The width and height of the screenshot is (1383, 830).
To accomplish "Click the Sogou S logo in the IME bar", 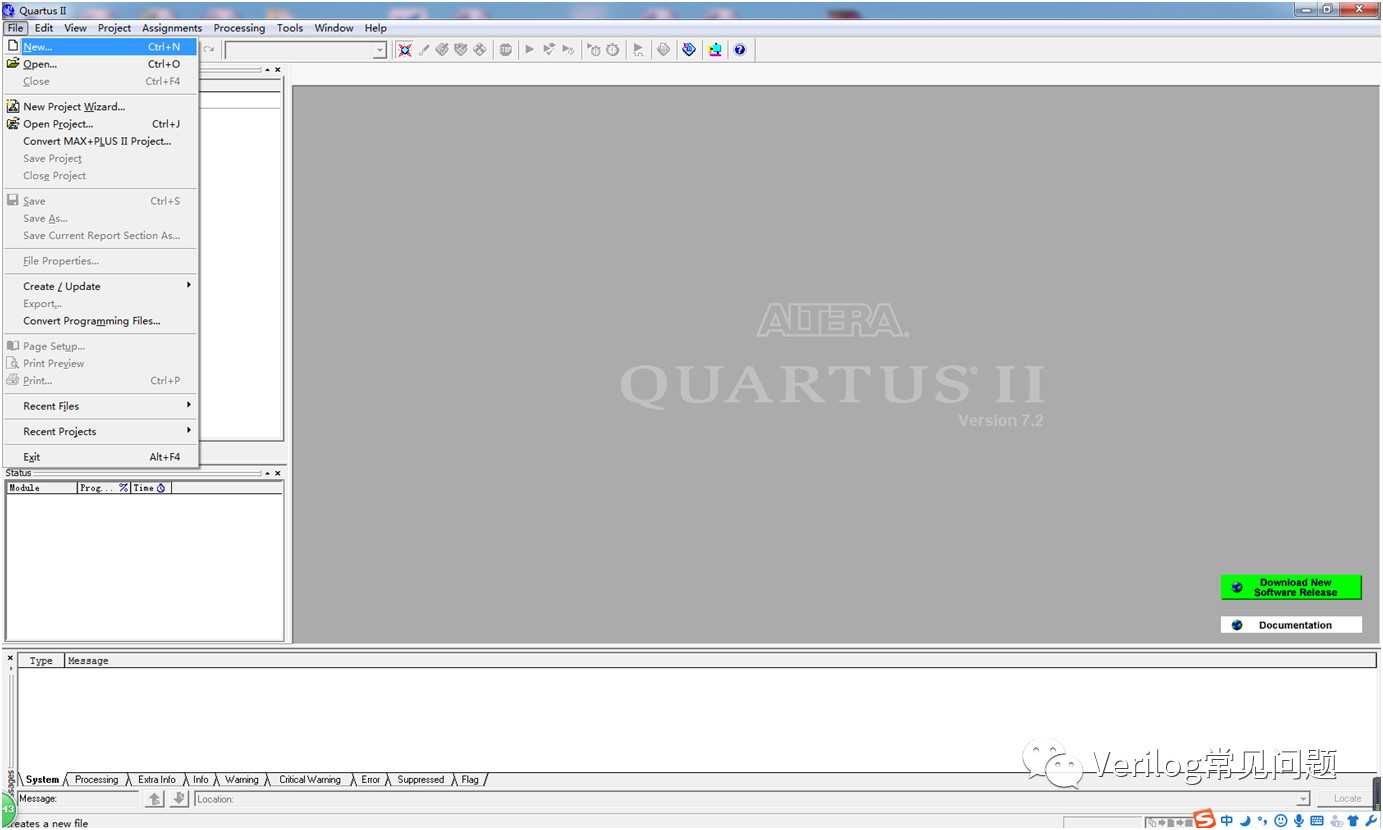I will click(x=1205, y=820).
